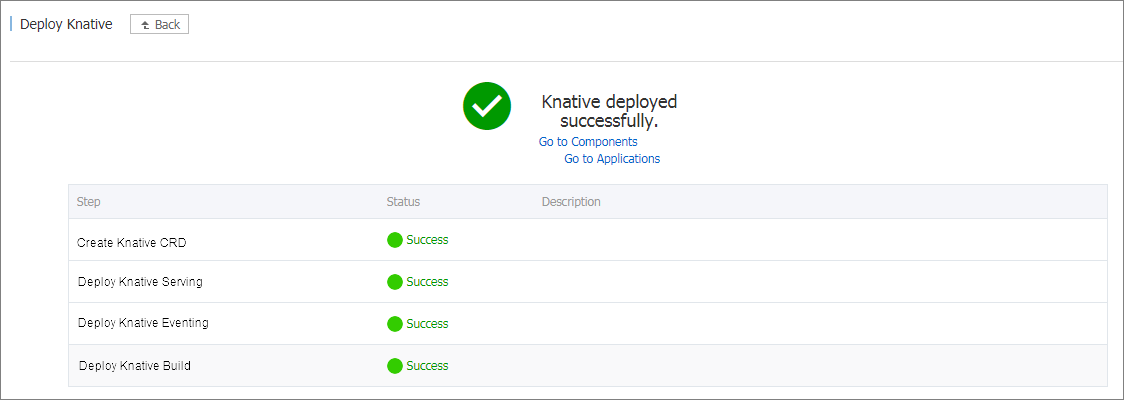Click the Status column header
This screenshot has height=400, width=1124.
tap(403, 202)
